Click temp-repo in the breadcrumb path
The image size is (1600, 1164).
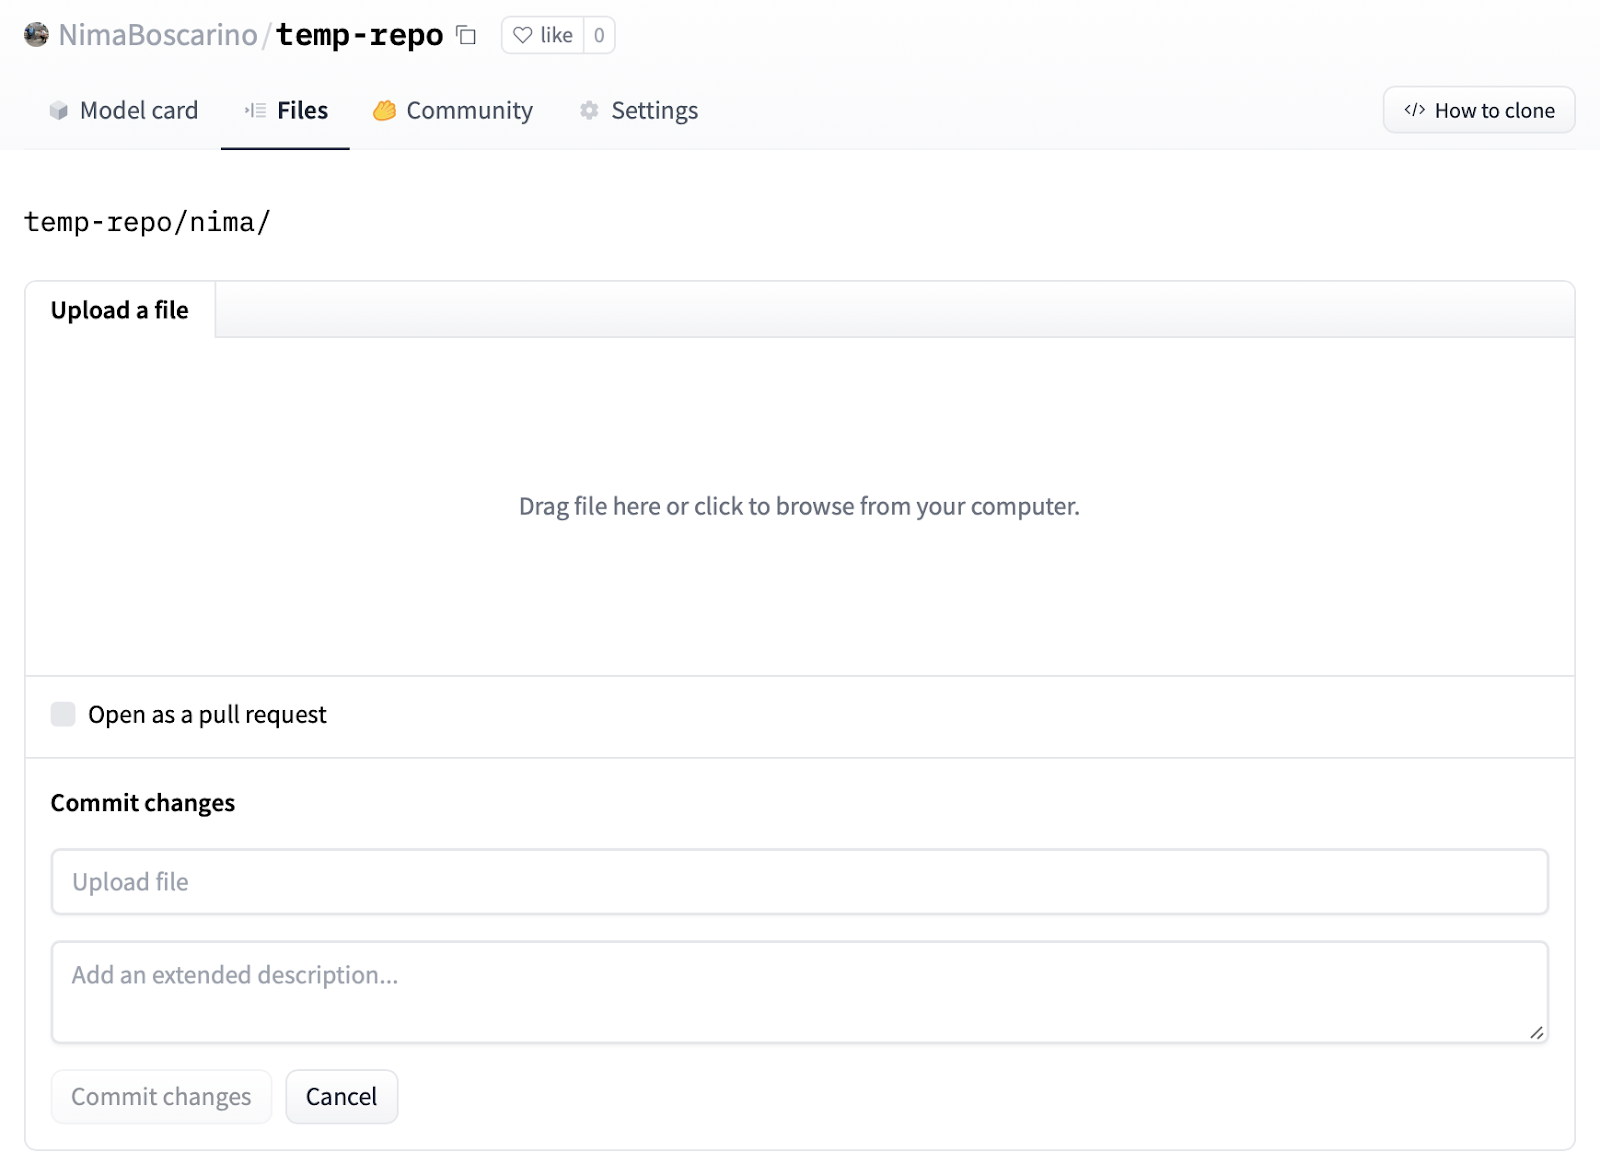coord(98,222)
